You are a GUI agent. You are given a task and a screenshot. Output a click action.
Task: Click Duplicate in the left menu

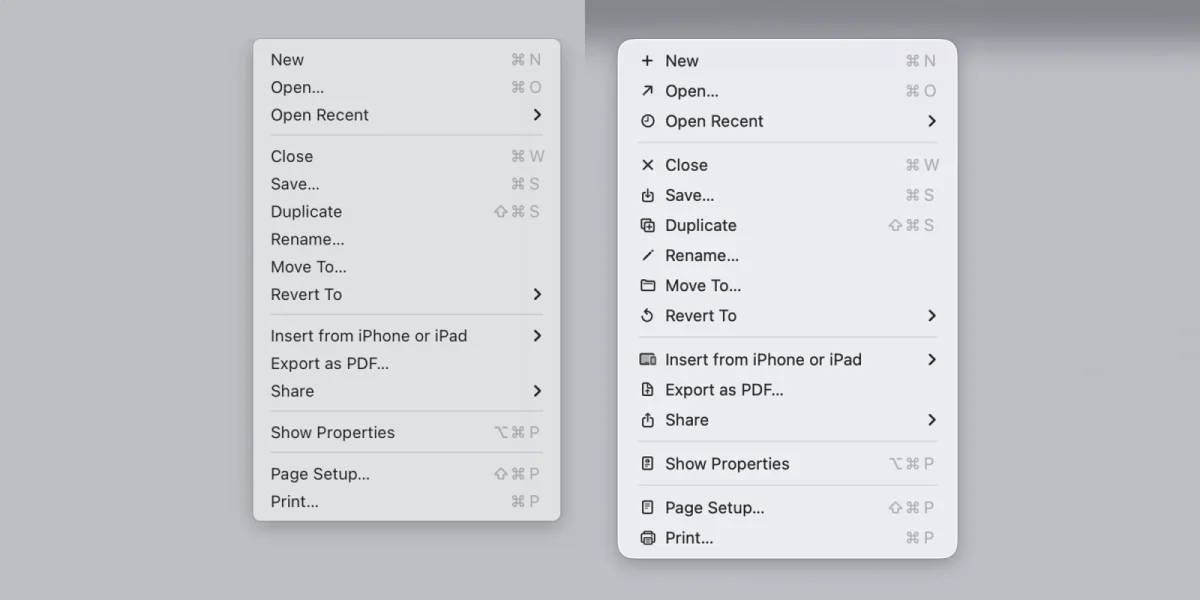point(306,211)
